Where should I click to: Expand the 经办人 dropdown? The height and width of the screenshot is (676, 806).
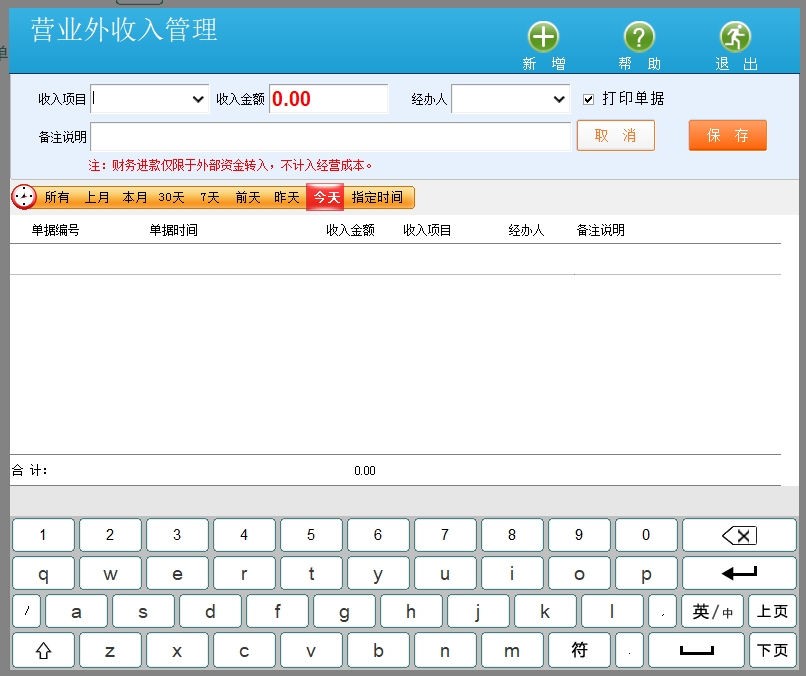pos(559,99)
